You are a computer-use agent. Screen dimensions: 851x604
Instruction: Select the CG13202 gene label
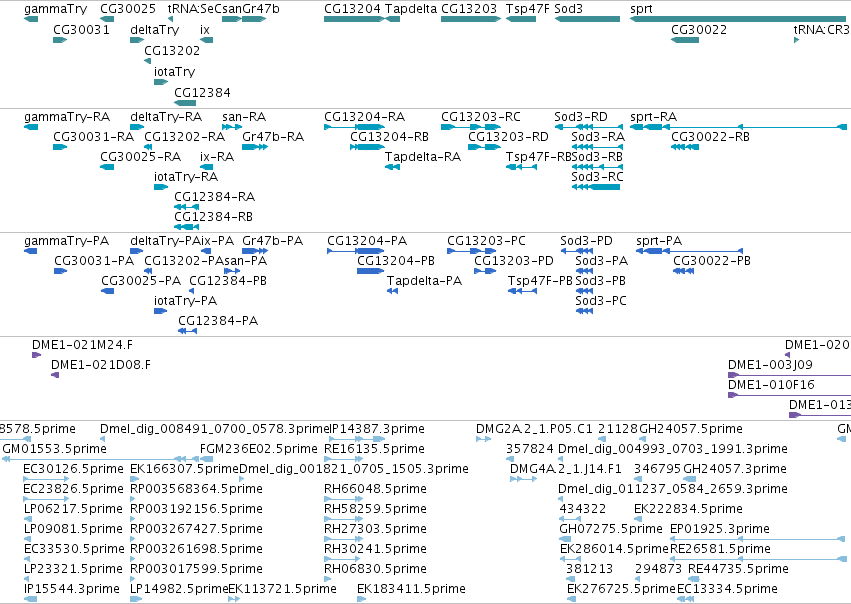point(172,50)
